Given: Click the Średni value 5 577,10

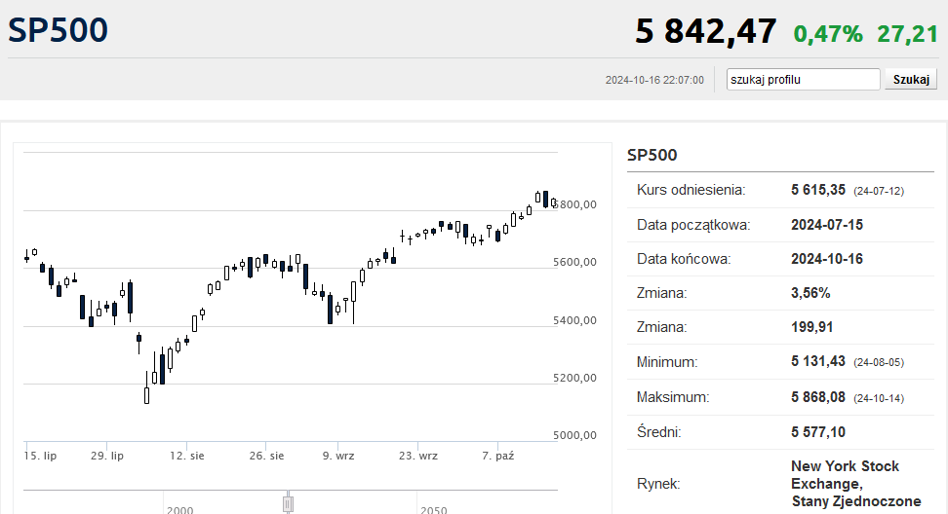Looking at the screenshot, I should 818,432.
